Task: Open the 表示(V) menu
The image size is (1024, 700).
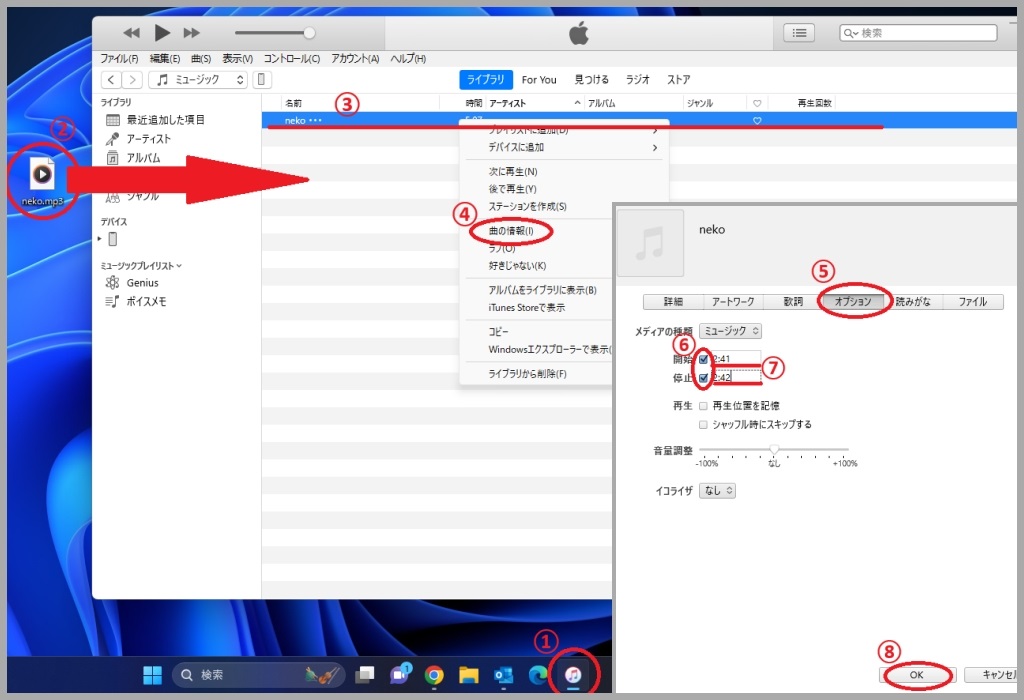Action: point(237,59)
